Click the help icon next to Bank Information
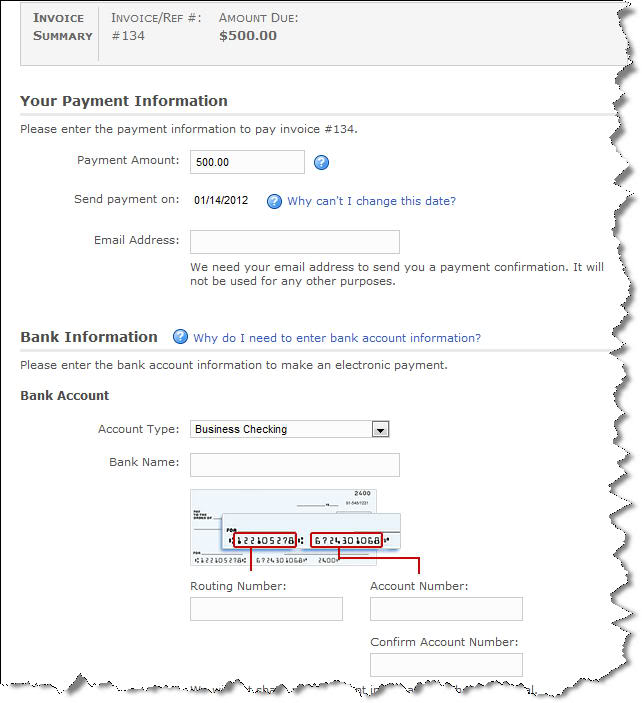Viewport: 642px width, 703px height. coord(180,337)
